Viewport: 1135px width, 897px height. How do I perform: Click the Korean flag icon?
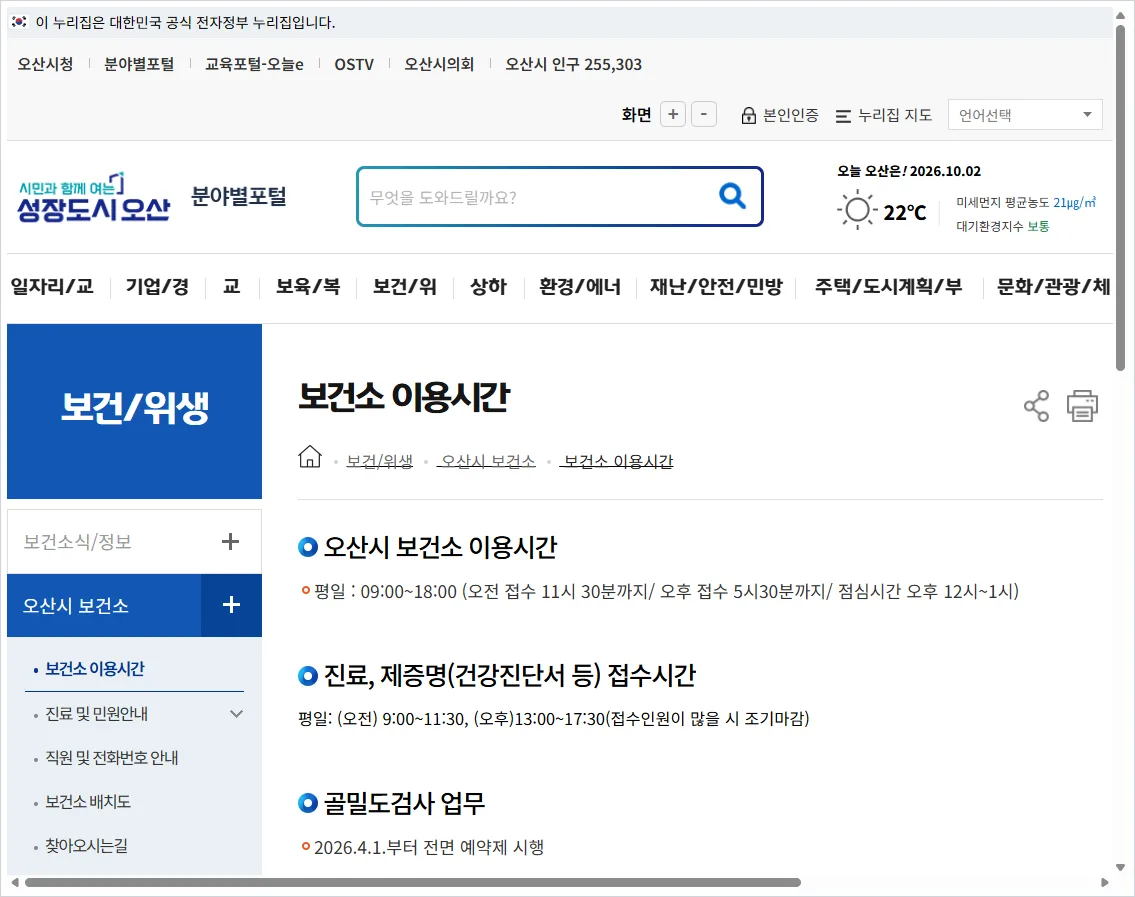[x=20, y=22]
